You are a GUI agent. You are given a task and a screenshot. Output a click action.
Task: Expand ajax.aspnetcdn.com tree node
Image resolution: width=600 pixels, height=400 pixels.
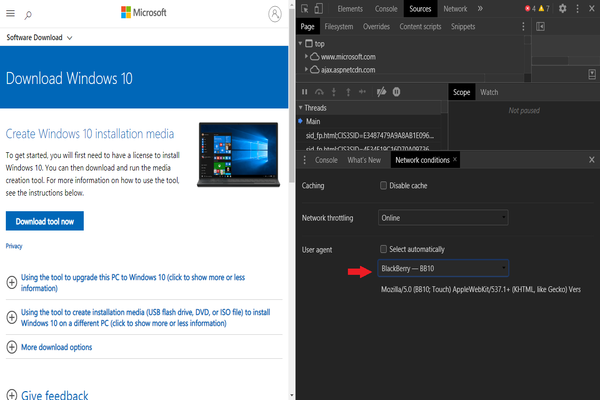306,69
